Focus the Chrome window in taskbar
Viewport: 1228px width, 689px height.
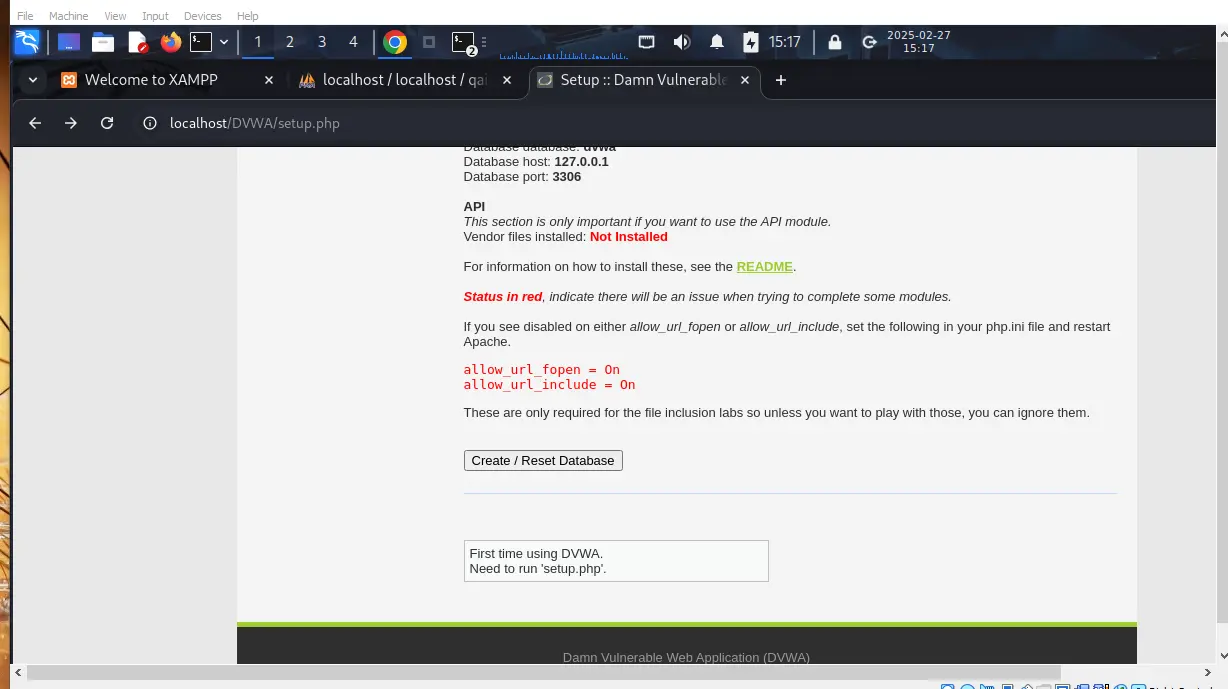click(395, 42)
